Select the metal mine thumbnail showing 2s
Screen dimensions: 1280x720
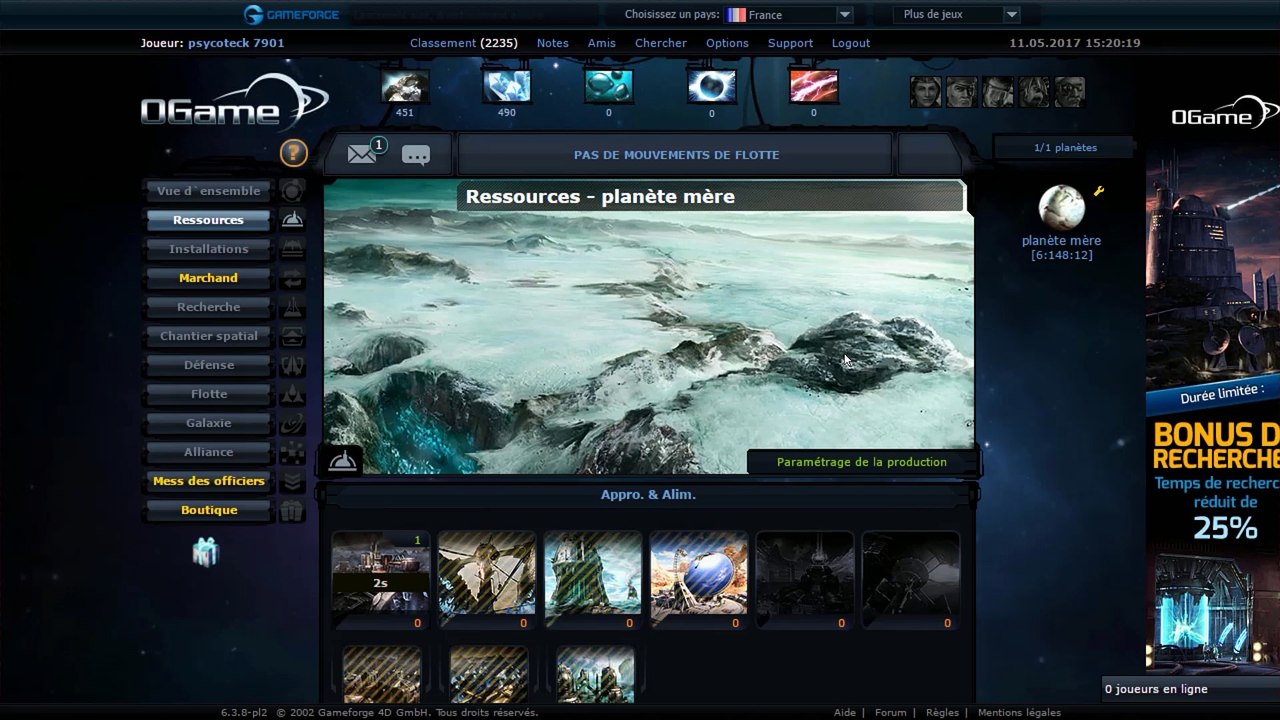tap(381, 581)
